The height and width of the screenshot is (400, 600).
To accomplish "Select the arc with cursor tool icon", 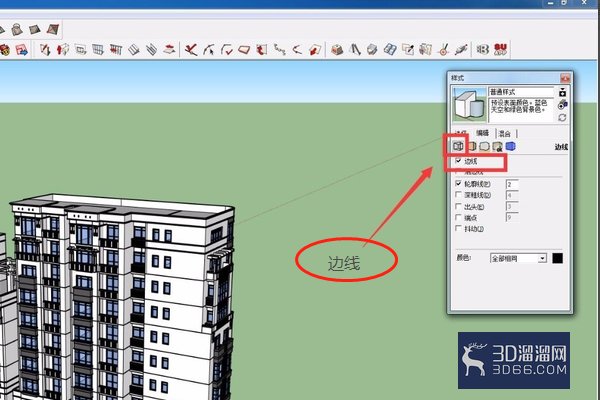I will [209, 50].
